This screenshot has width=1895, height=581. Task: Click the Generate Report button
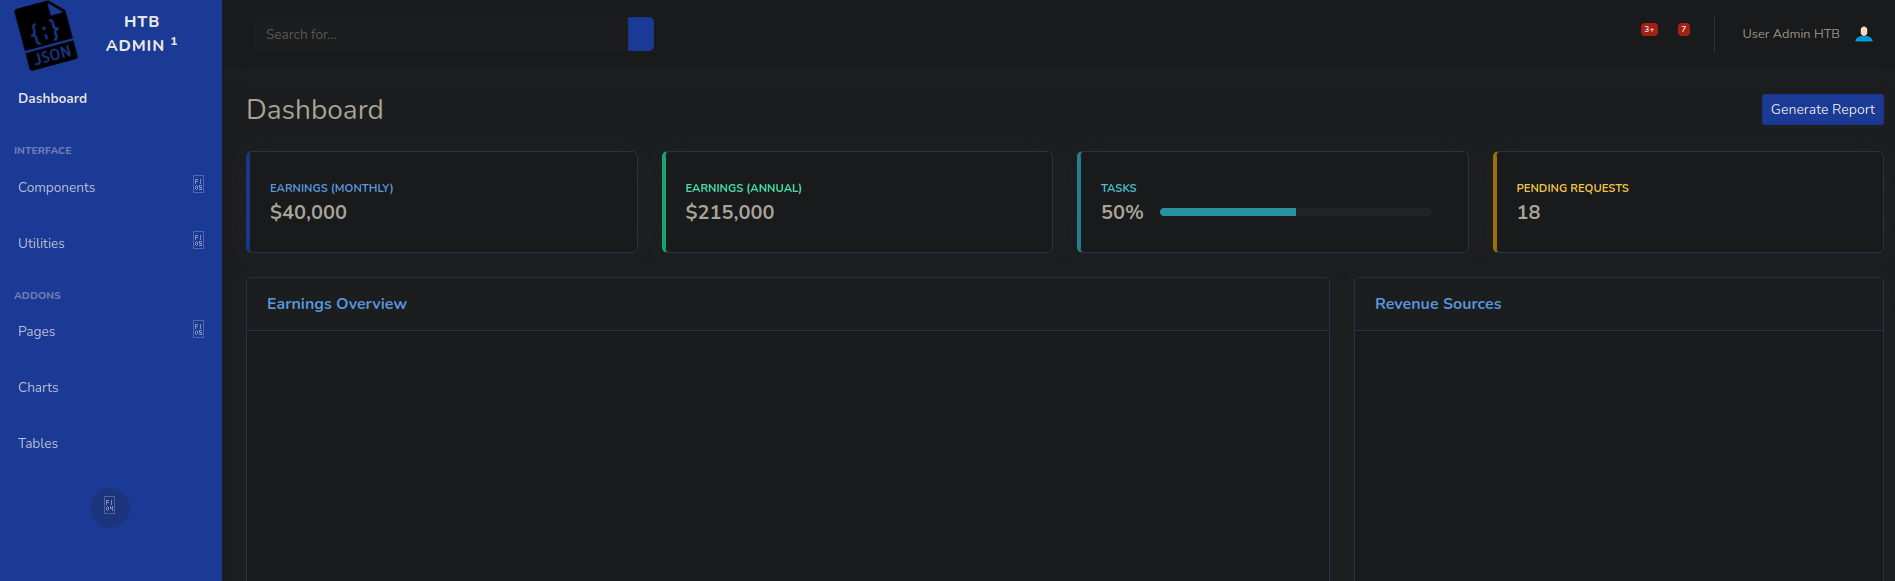[1822, 109]
